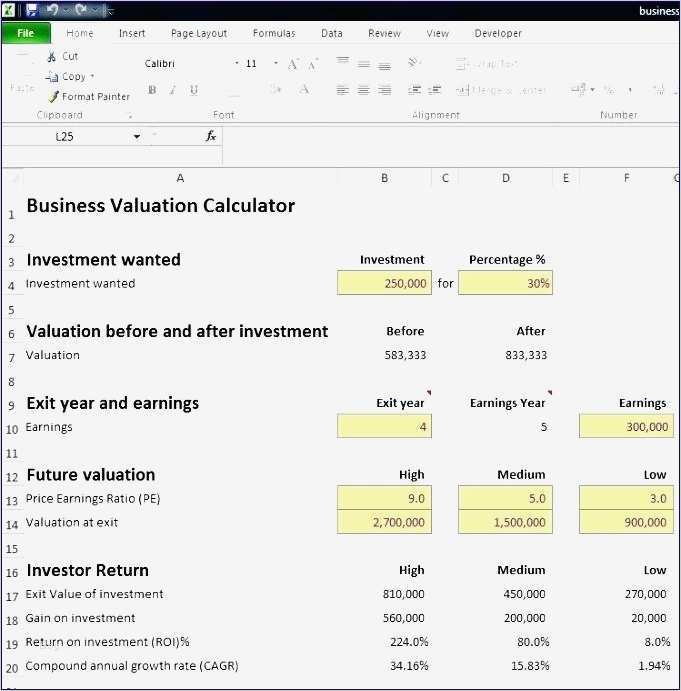This screenshot has width=681, height=691.
Task: Select row 10 header
Action: tap(12, 429)
